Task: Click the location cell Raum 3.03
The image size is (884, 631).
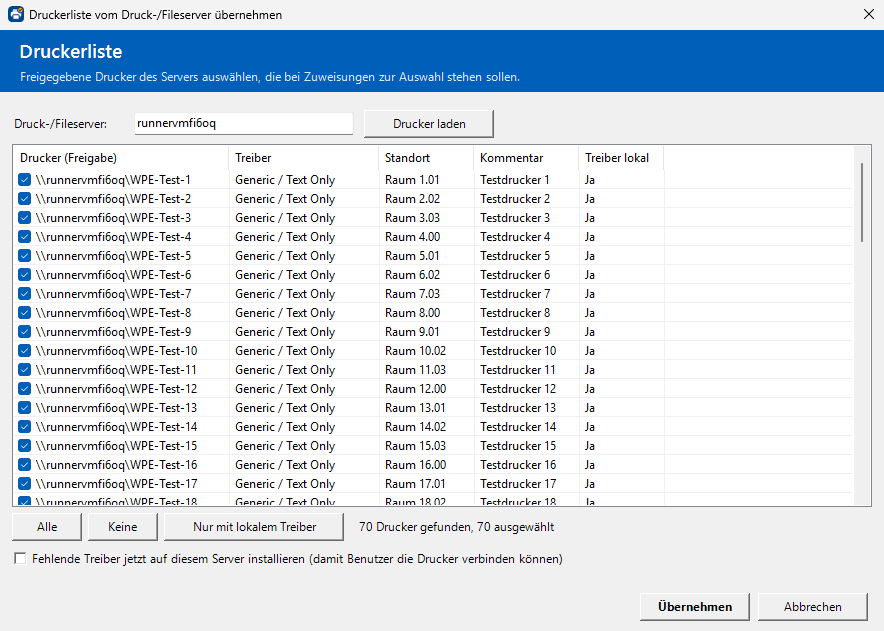Action: coord(413,218)
